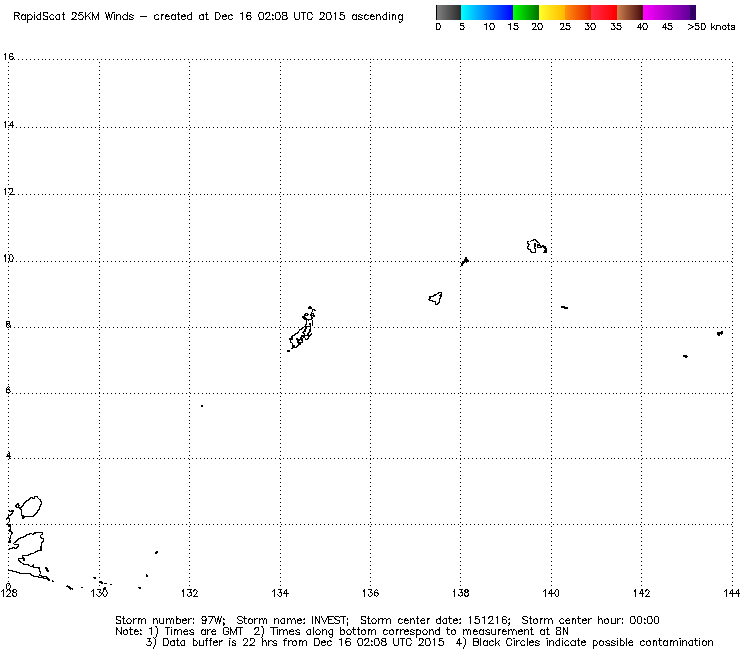Click the 'Times are GMT' note

203,632
